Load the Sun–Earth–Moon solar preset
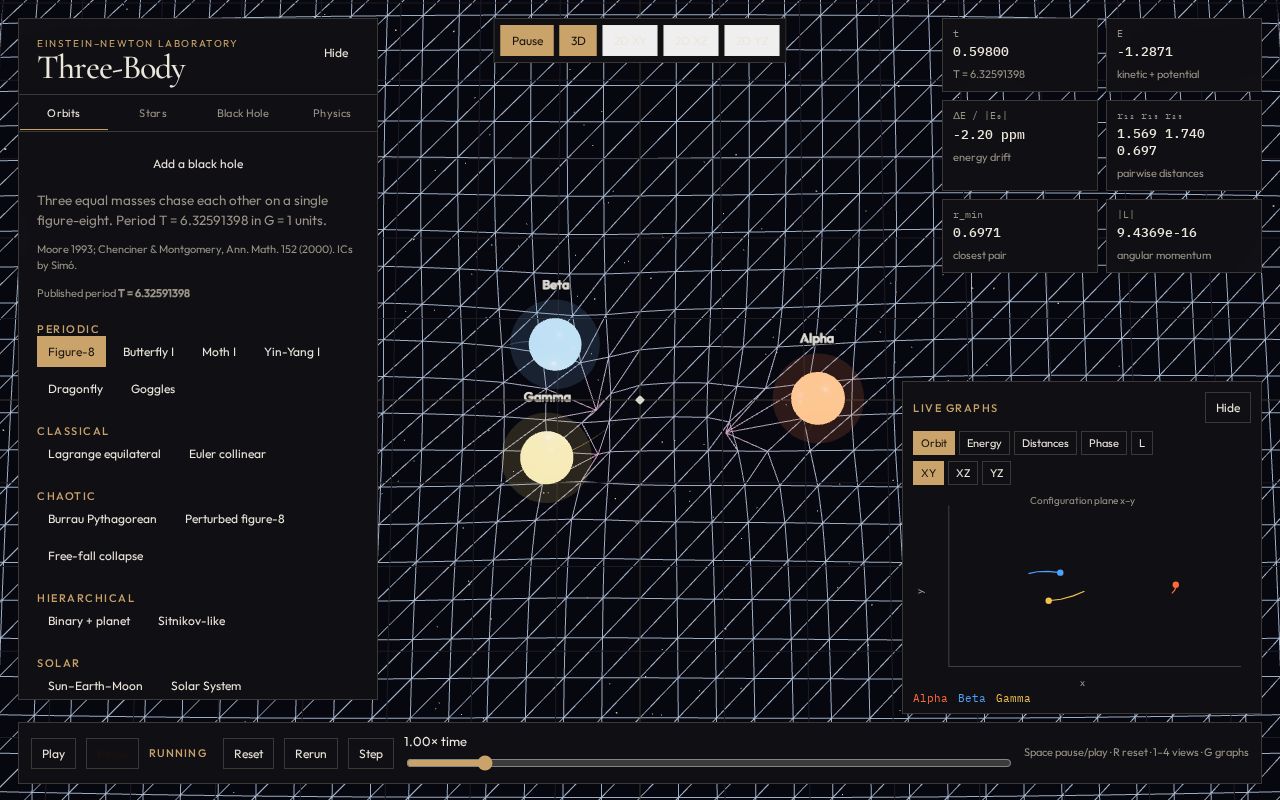This screenshot has width=1280, height=800. point(95,686)
